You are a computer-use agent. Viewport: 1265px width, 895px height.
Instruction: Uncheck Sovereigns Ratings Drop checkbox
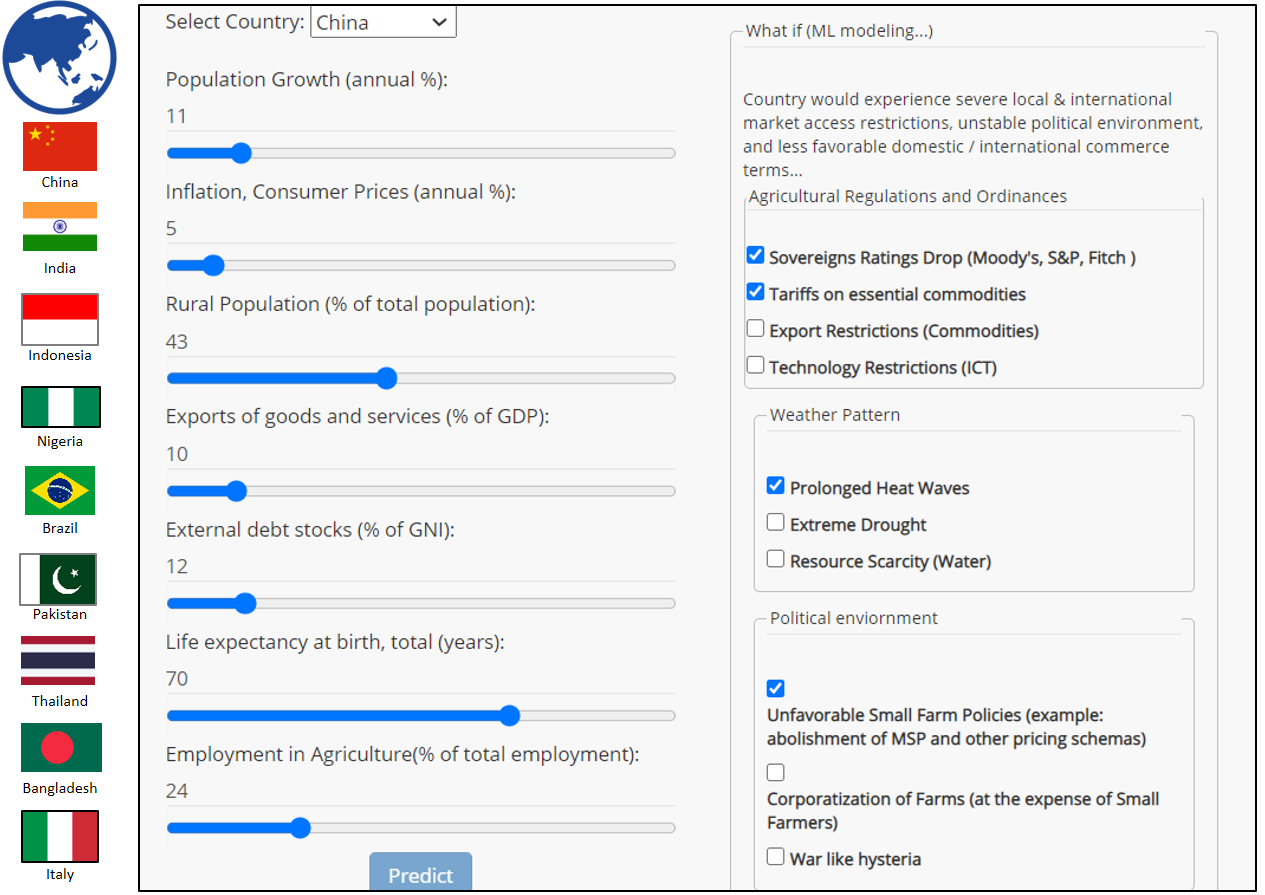coord(756,256)
